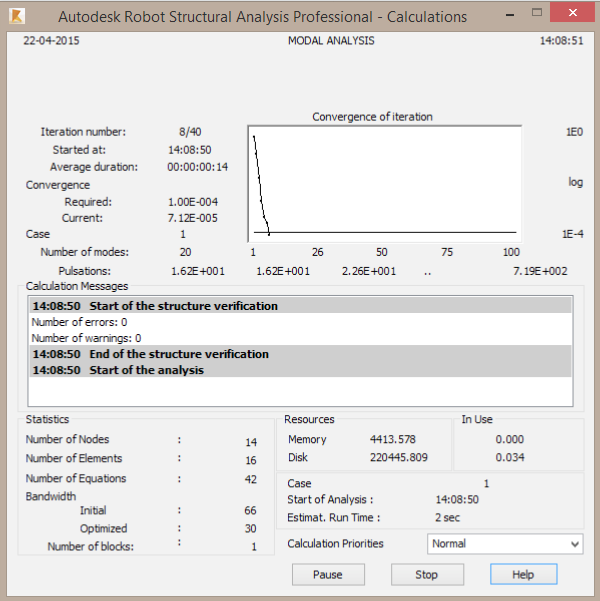Screen dimensions: 600x601
Task: Click the Number of Elements value 16
Action: coord(251,460)
